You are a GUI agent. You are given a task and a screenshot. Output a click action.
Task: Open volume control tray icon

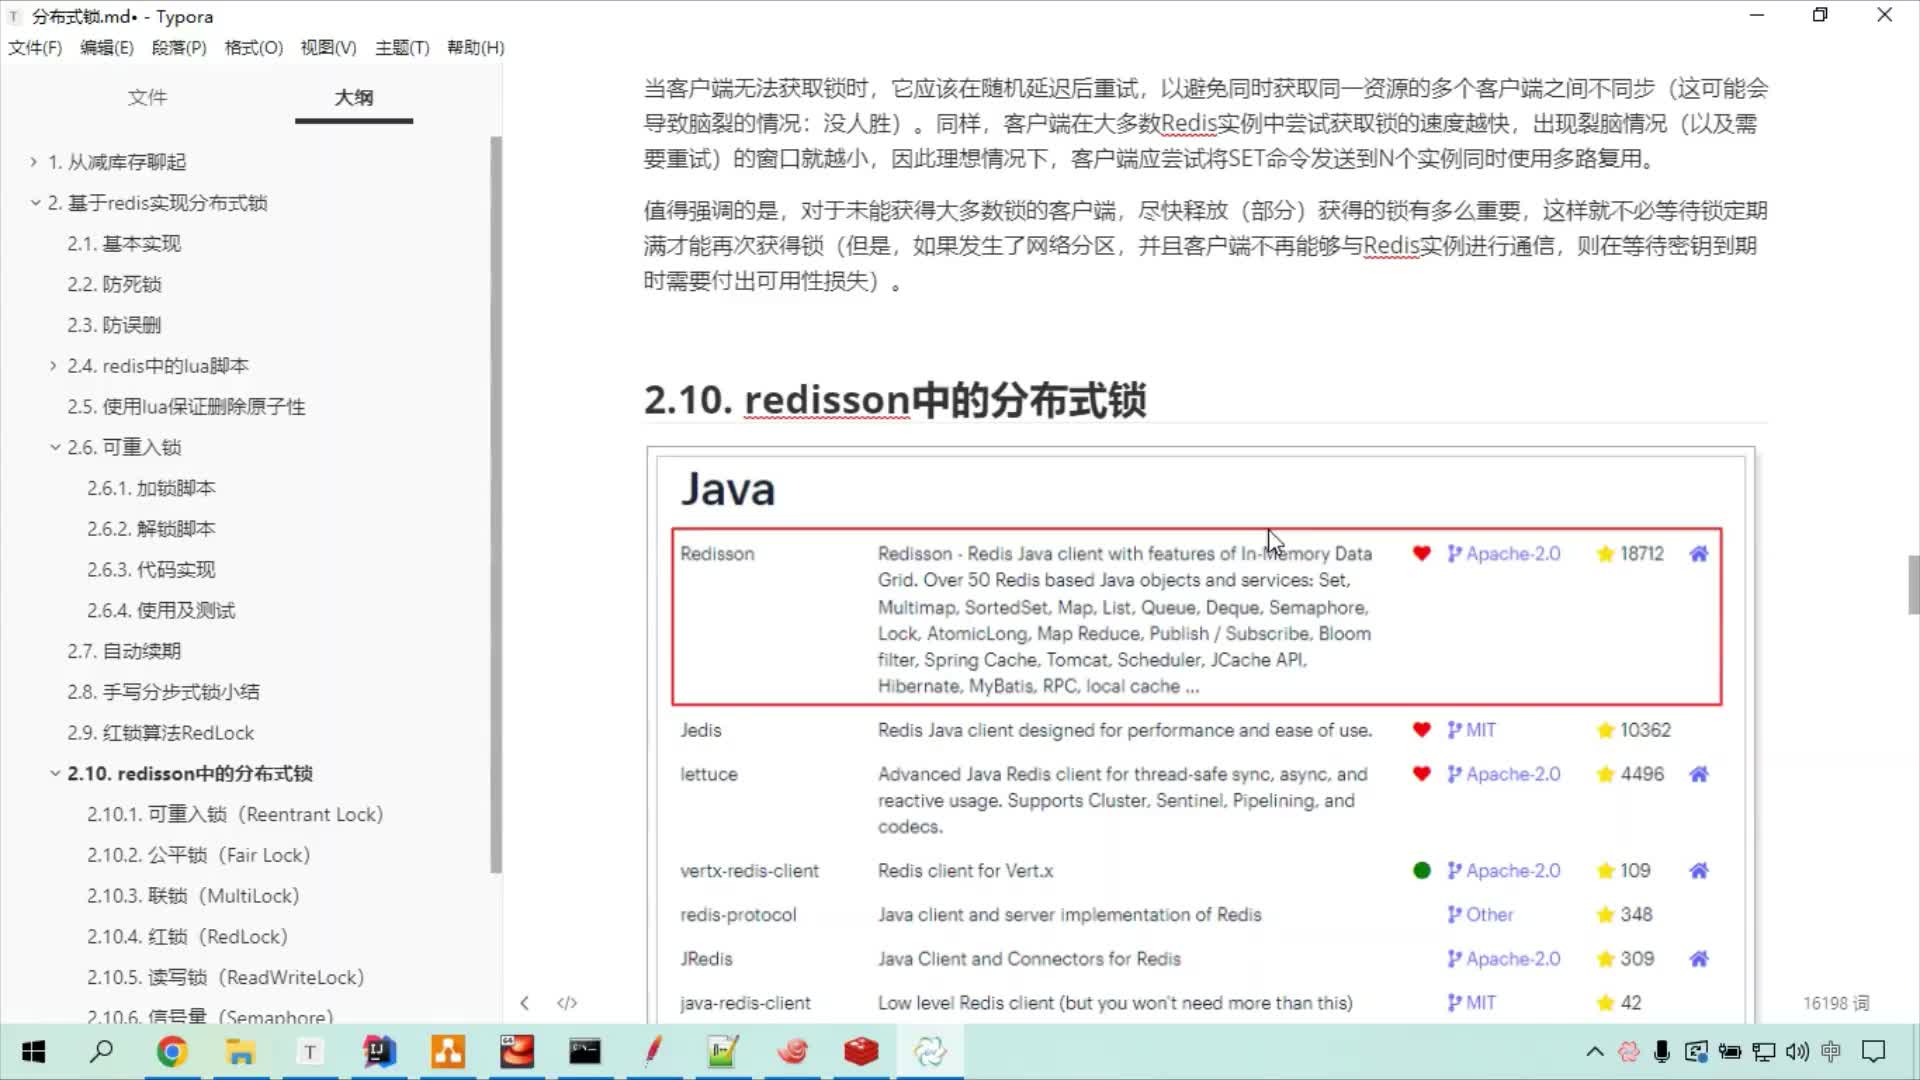[x=1798, y=1052]
